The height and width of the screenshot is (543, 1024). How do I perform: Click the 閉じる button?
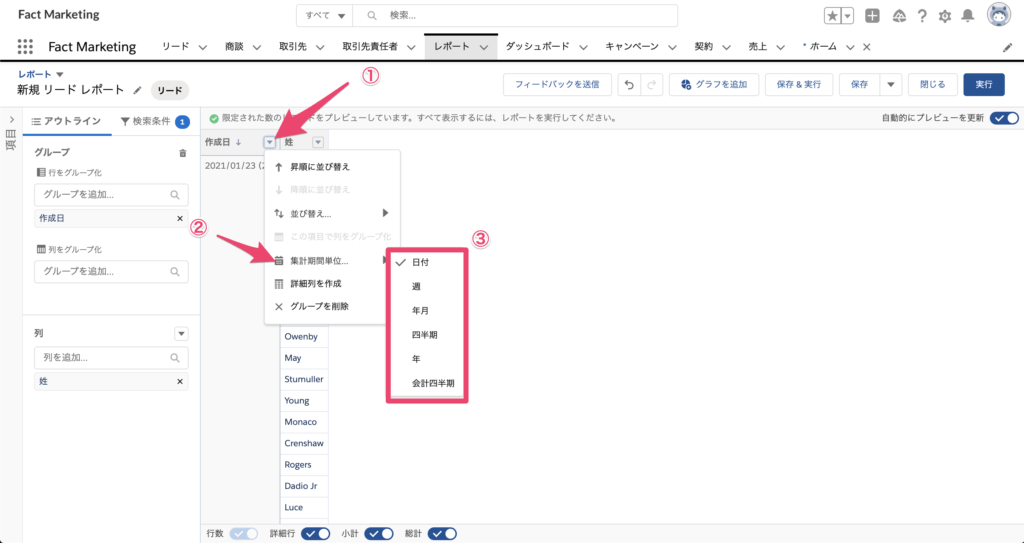[933, 85]
